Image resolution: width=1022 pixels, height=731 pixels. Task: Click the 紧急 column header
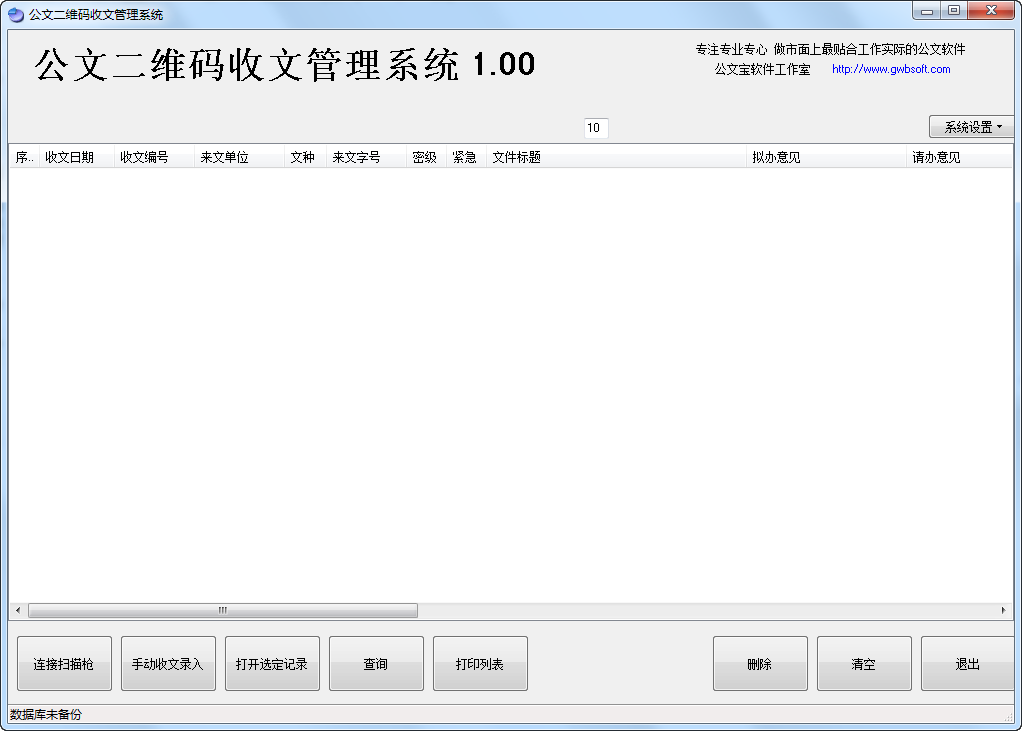(466, 157)
